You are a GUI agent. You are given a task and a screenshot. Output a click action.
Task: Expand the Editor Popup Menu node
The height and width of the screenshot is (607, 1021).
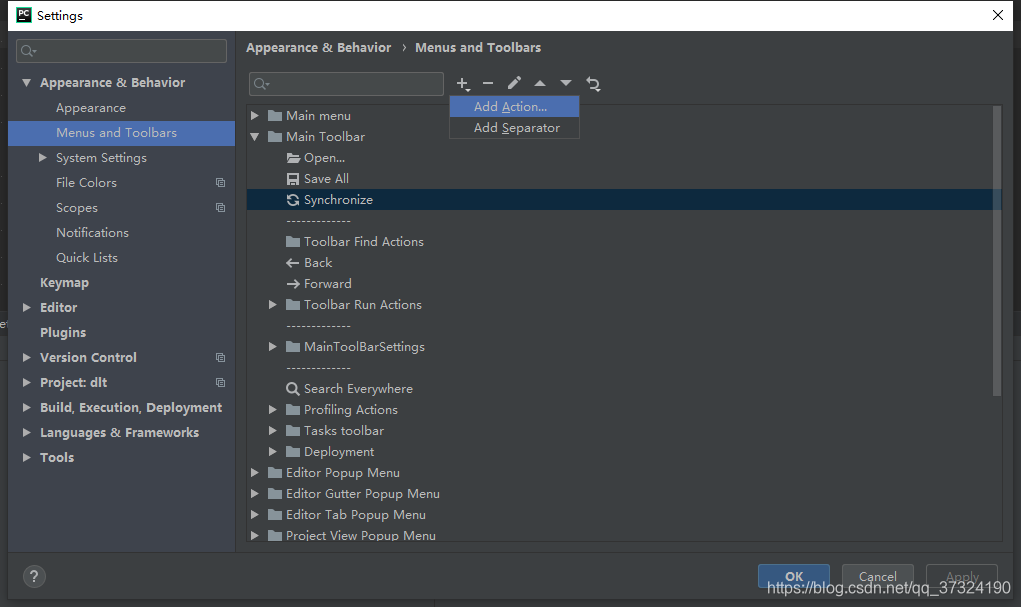point(255,473)
